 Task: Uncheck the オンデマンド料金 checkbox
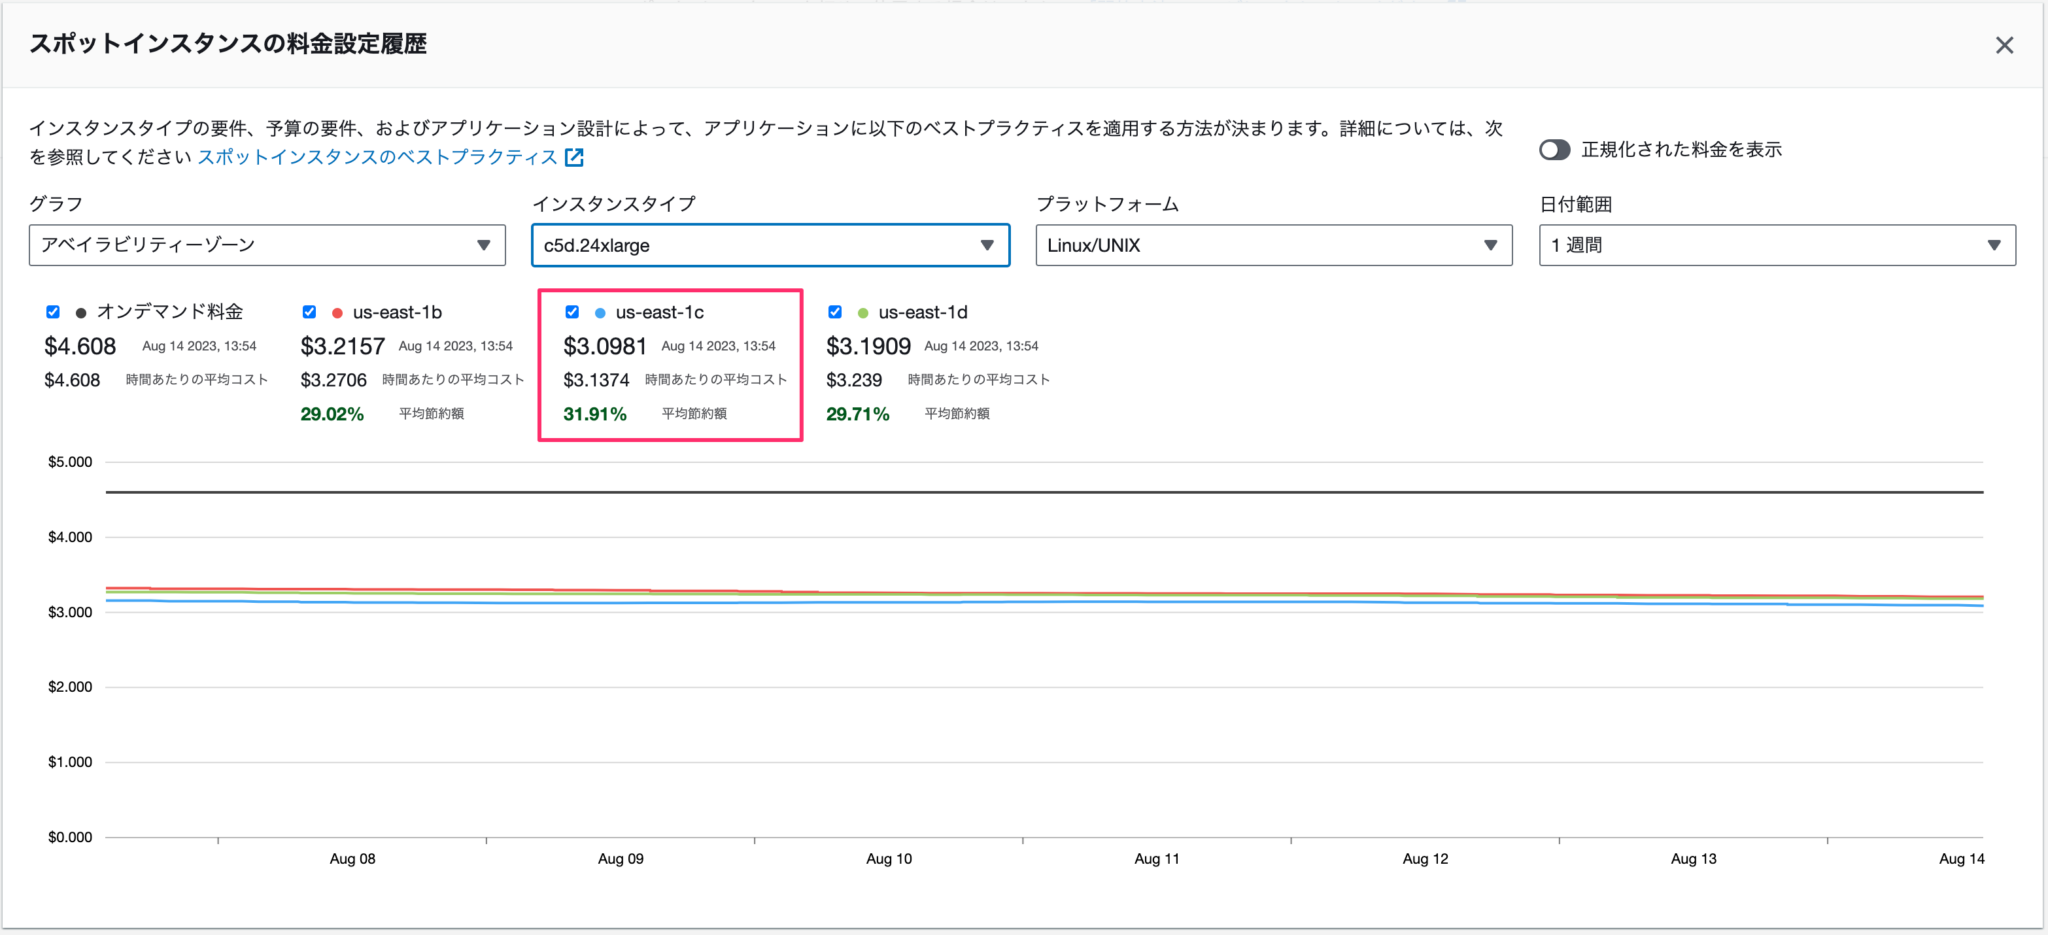point(52,311)
